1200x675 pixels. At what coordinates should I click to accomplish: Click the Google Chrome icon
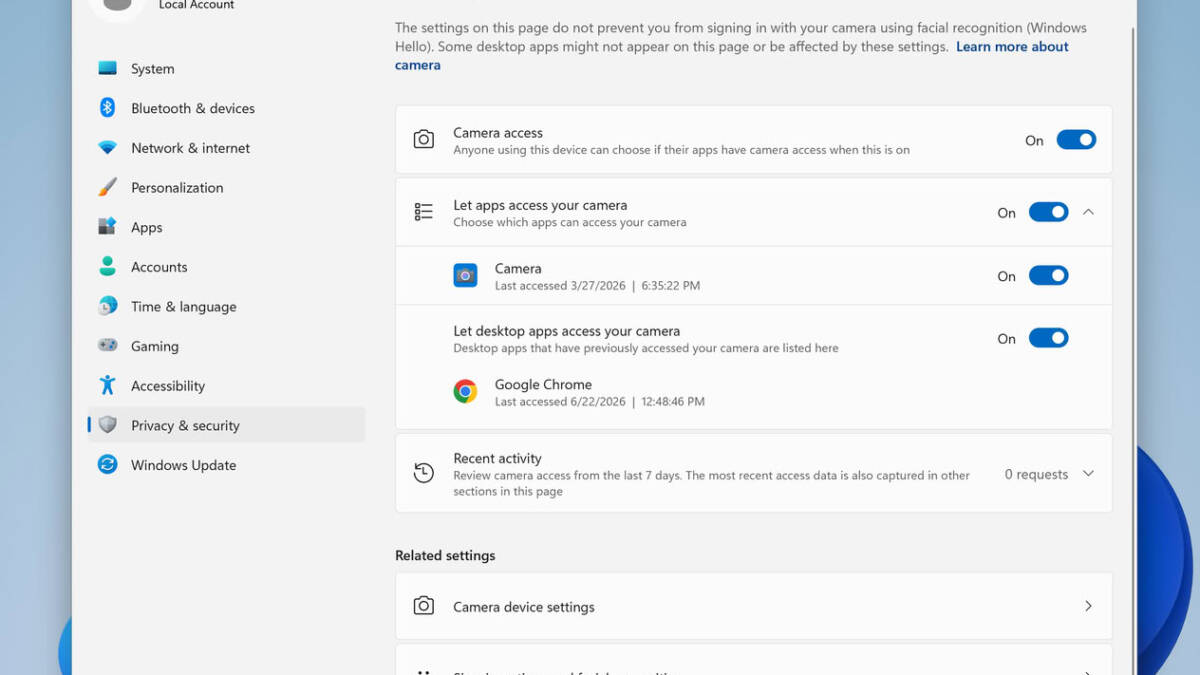[x=465, y=392]
